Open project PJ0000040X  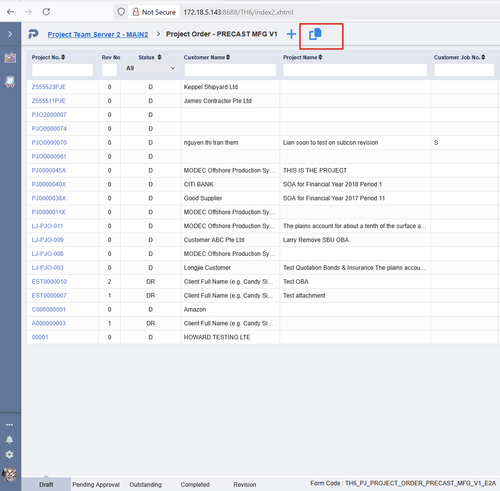coord(49,184)
